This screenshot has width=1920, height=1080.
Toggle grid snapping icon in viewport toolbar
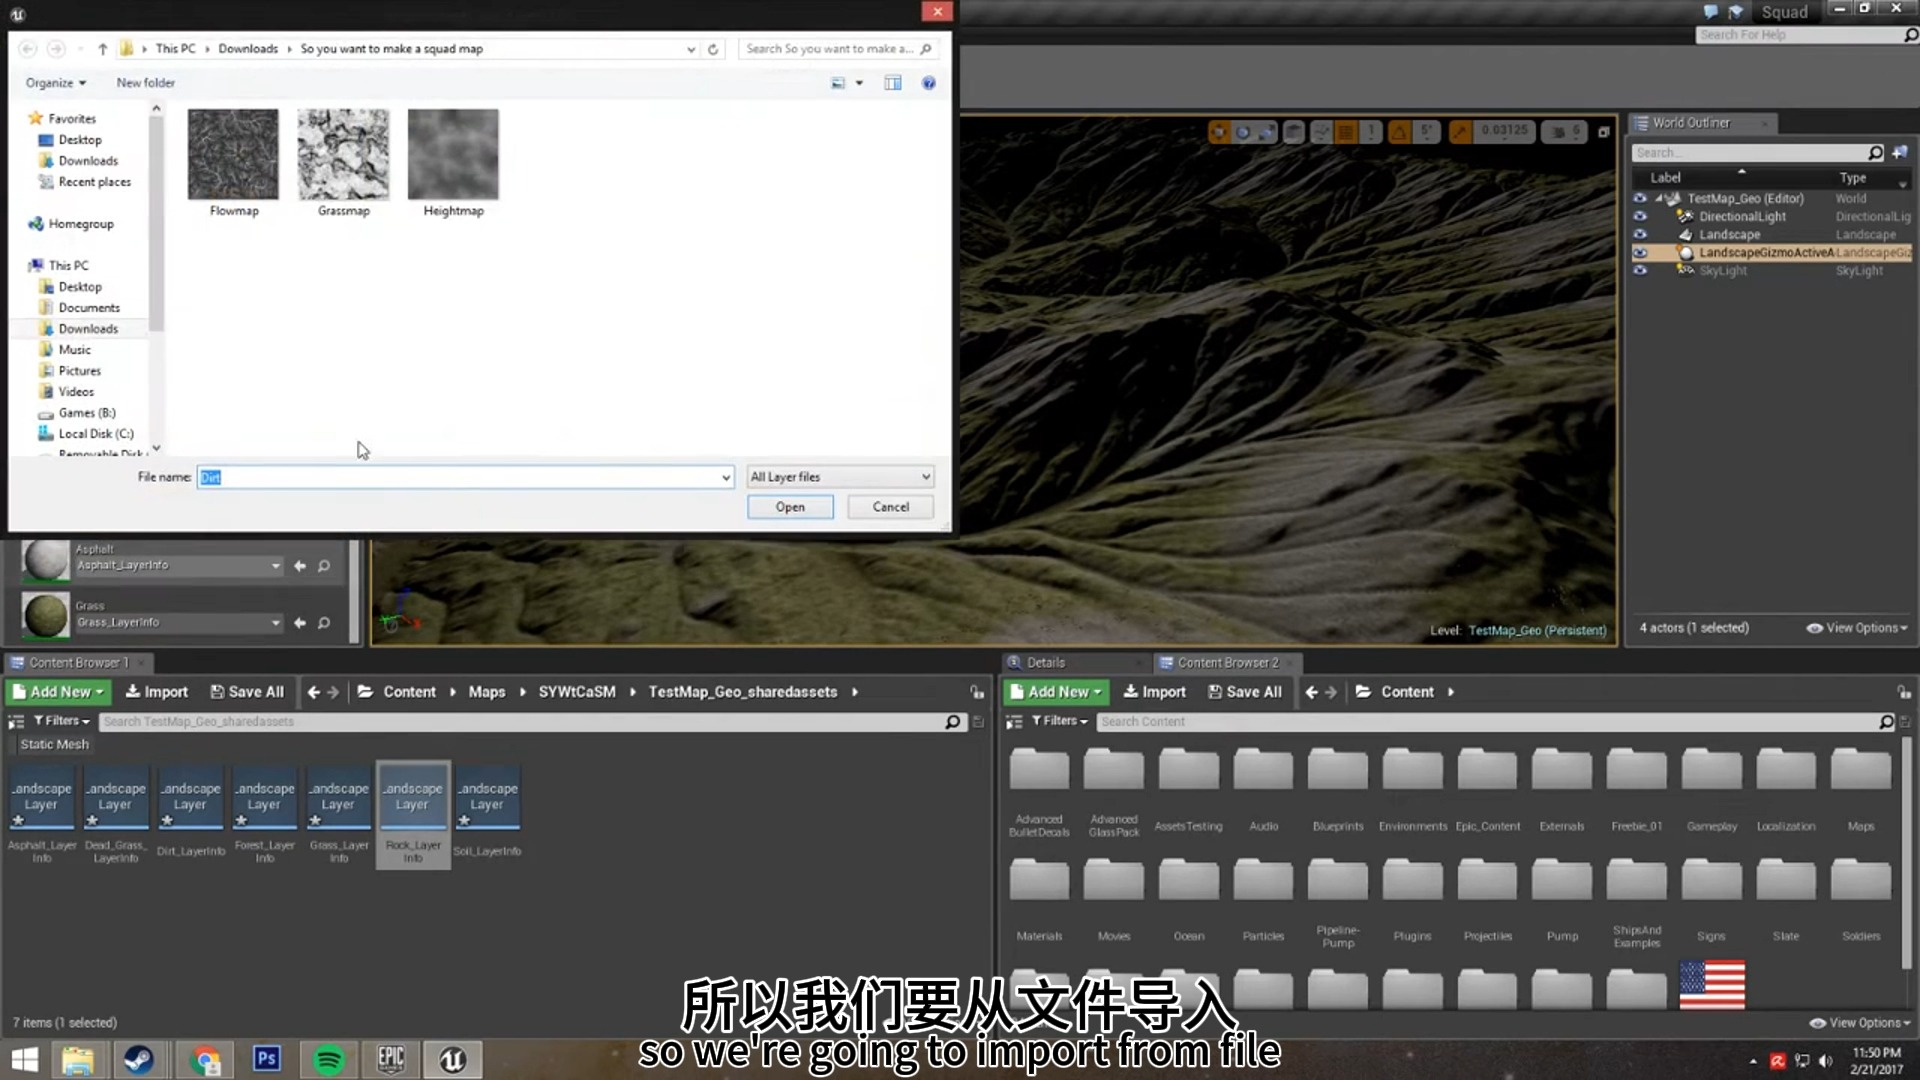pos(1345,132)
